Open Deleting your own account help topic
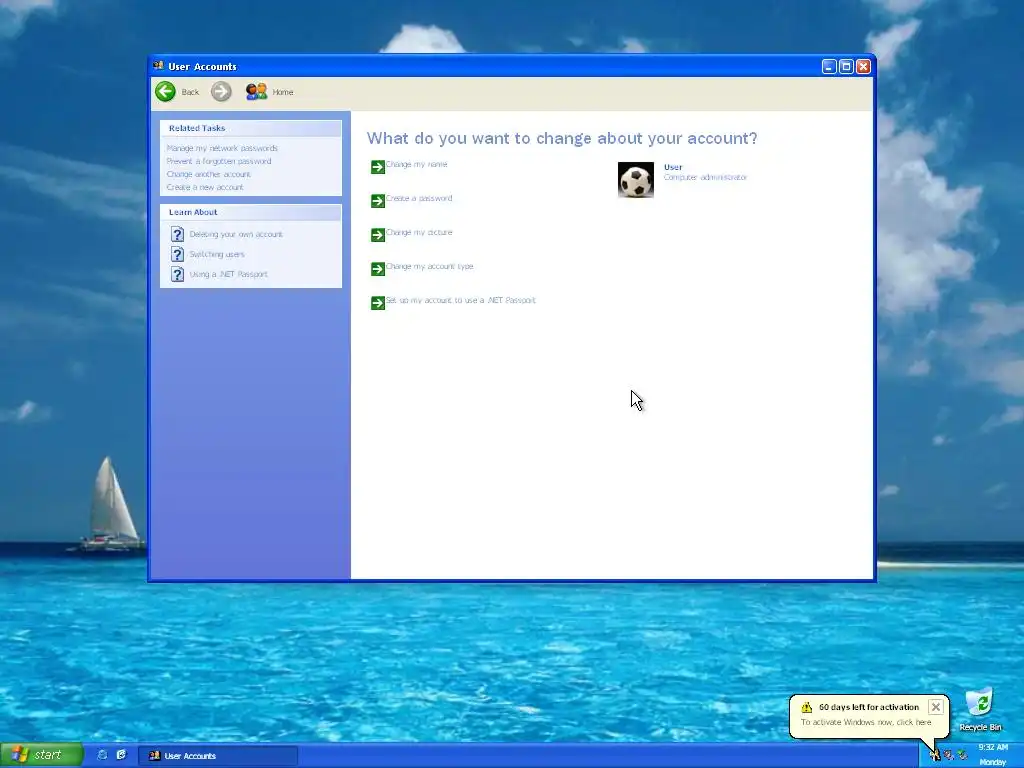Image resolution: width=1024 pixels, height=768 pixels. pos(236,234)
